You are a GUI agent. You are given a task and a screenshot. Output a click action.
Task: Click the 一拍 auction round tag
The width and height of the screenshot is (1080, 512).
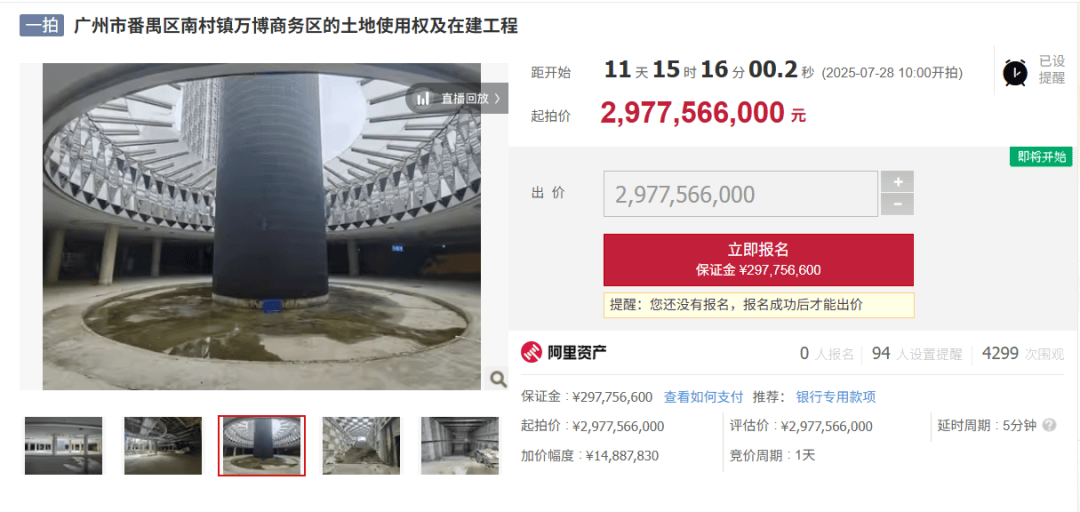pyautogui.click(x=41, y=26)
